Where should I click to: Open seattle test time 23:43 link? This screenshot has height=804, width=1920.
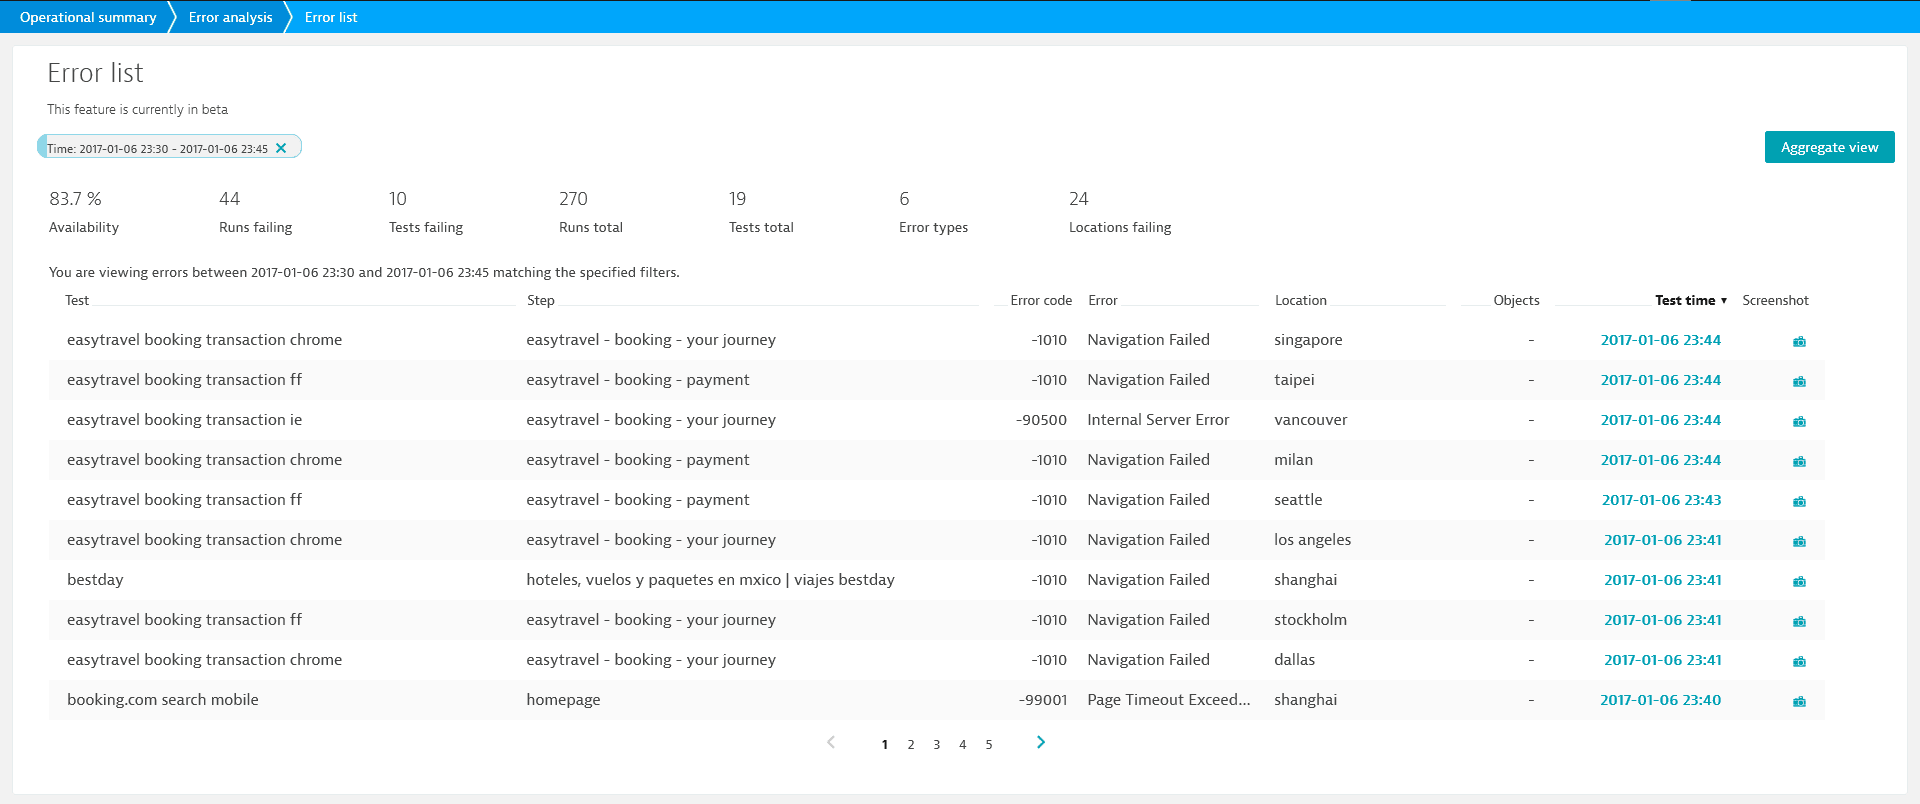[1662, 500]
